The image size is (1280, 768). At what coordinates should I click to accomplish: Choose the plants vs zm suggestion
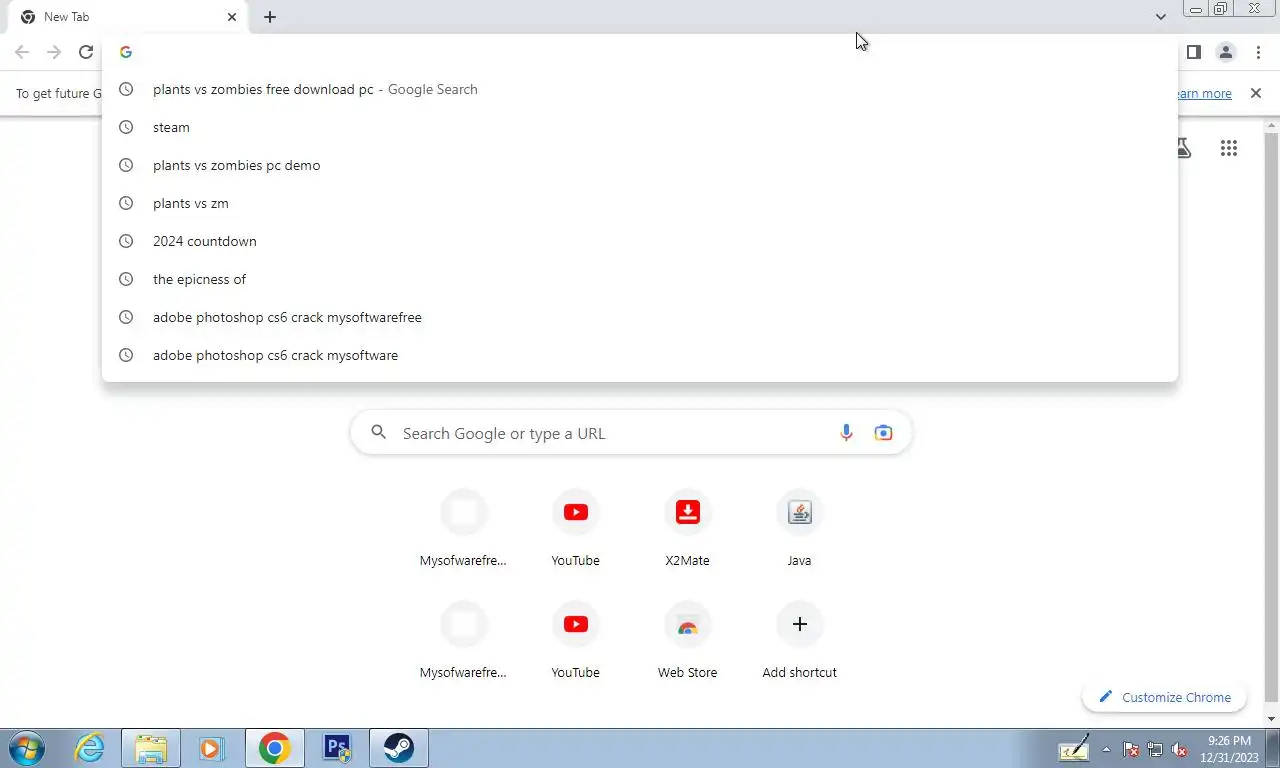[x=640, y=203]
